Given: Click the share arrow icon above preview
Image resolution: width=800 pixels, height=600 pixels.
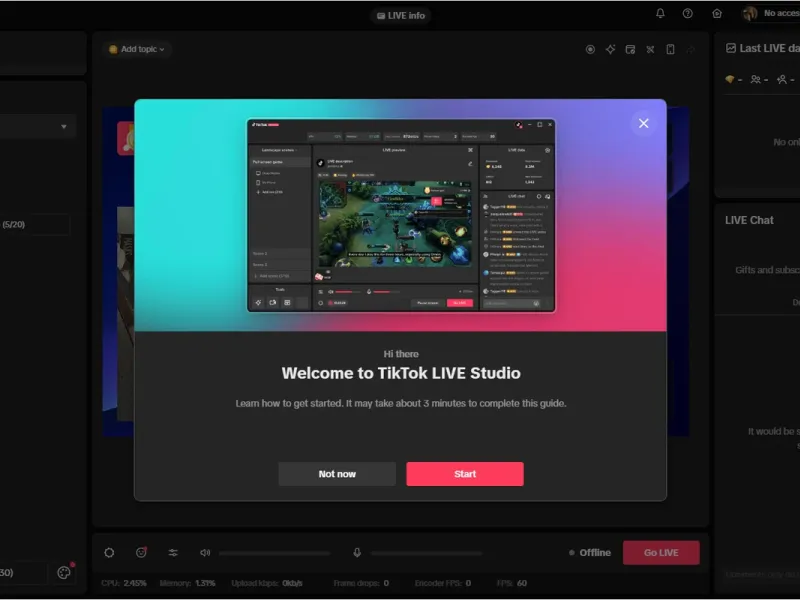Looking at the screenshot, I should click(690, 49).
